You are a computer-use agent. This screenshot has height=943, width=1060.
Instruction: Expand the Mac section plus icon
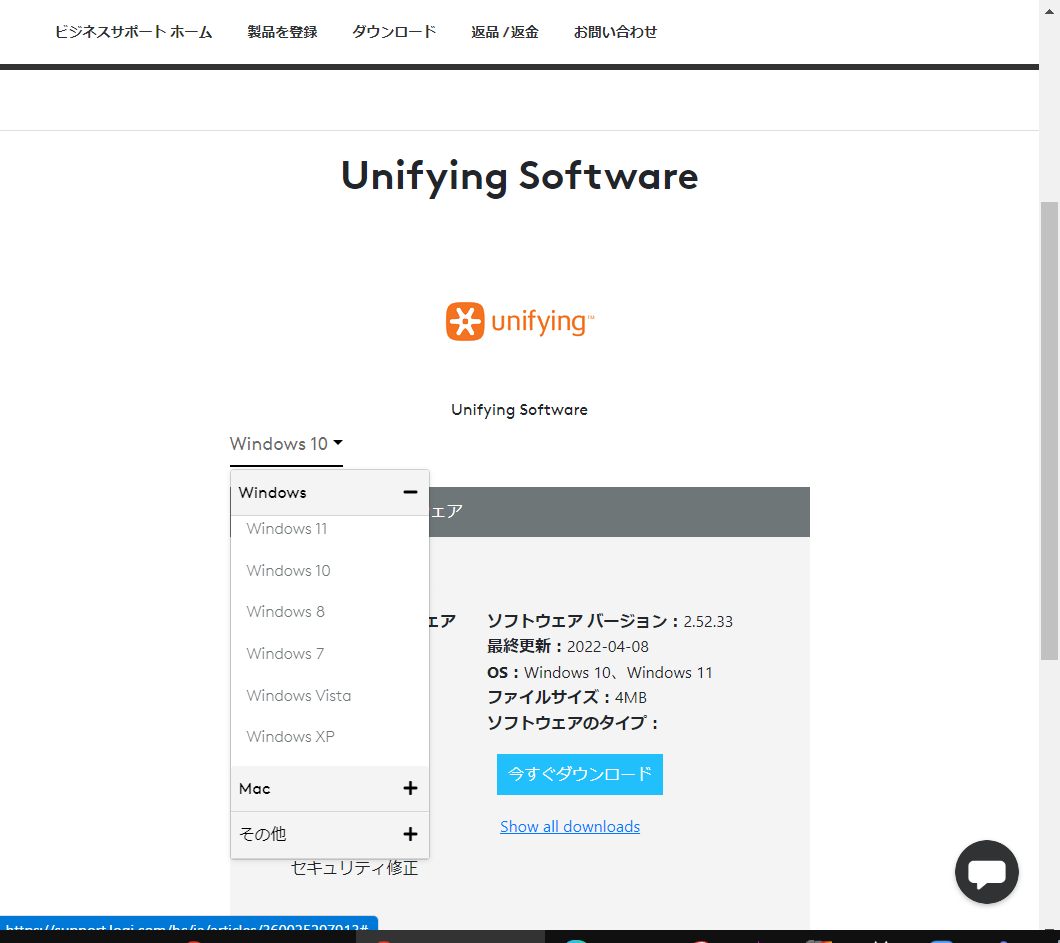[410, 788]
